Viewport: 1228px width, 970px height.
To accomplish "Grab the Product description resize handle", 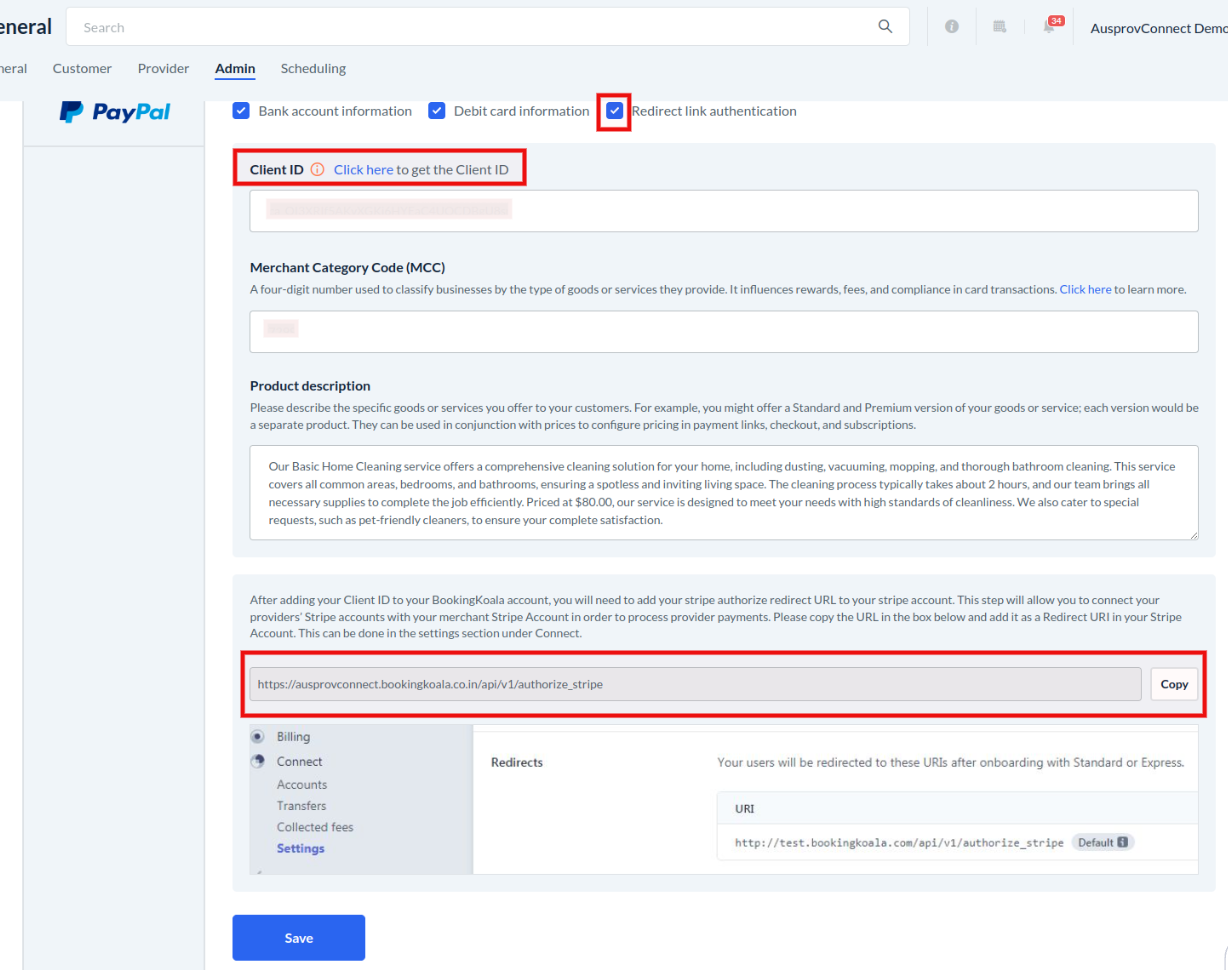I will (1192, 534).
